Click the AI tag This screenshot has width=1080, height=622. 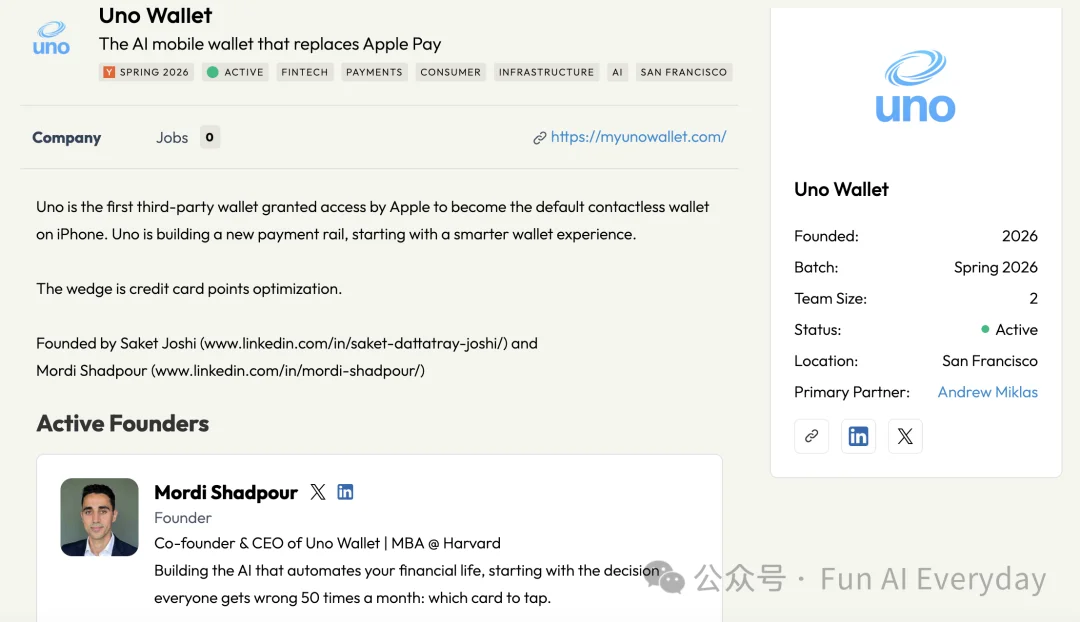(x=617, y=72)
